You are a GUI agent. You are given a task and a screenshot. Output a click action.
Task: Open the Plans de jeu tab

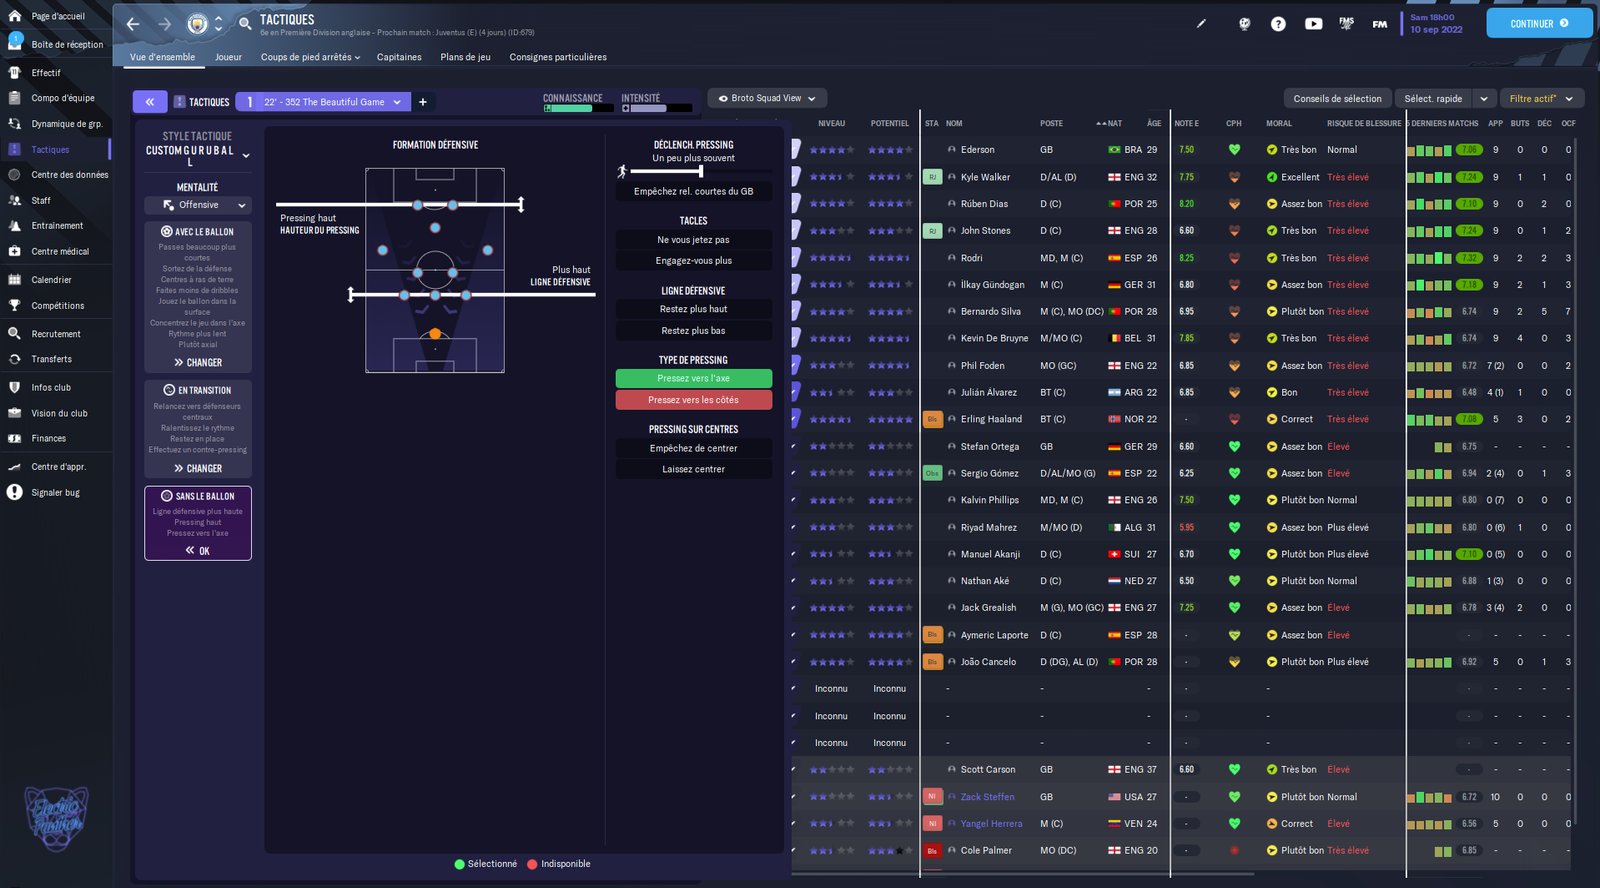(465, 57)
